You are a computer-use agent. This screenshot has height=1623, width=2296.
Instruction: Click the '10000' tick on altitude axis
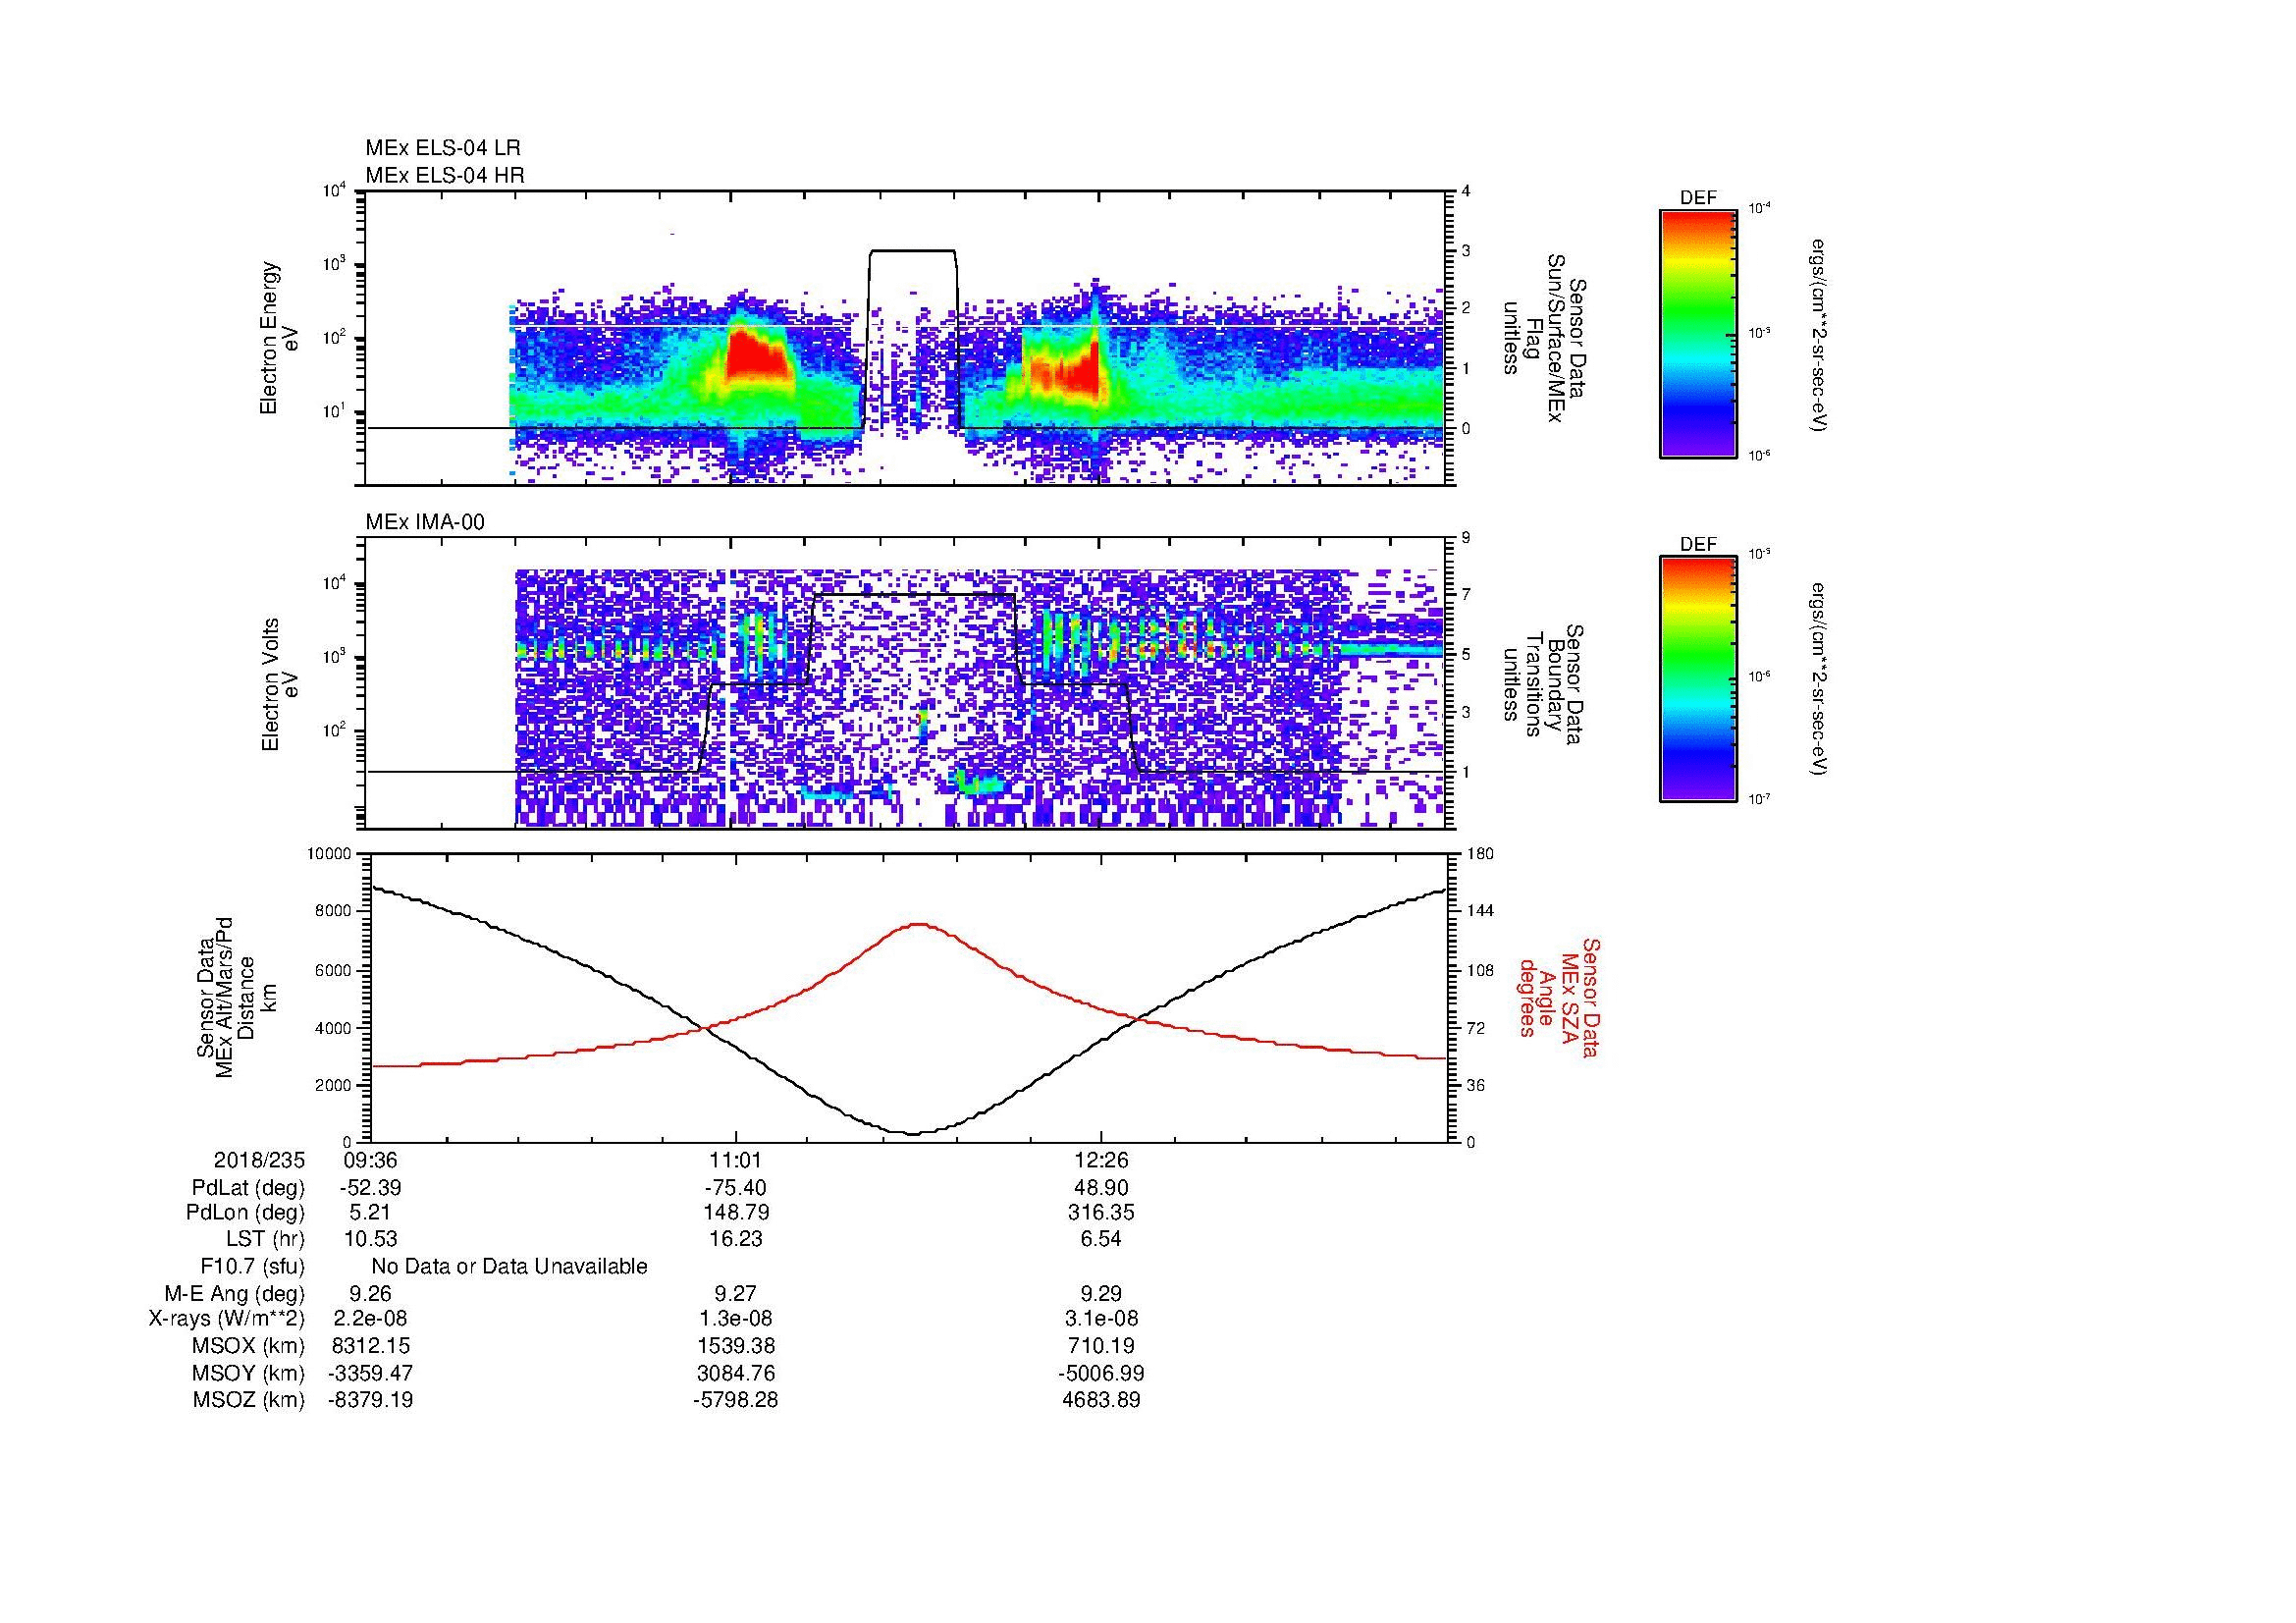331,854
